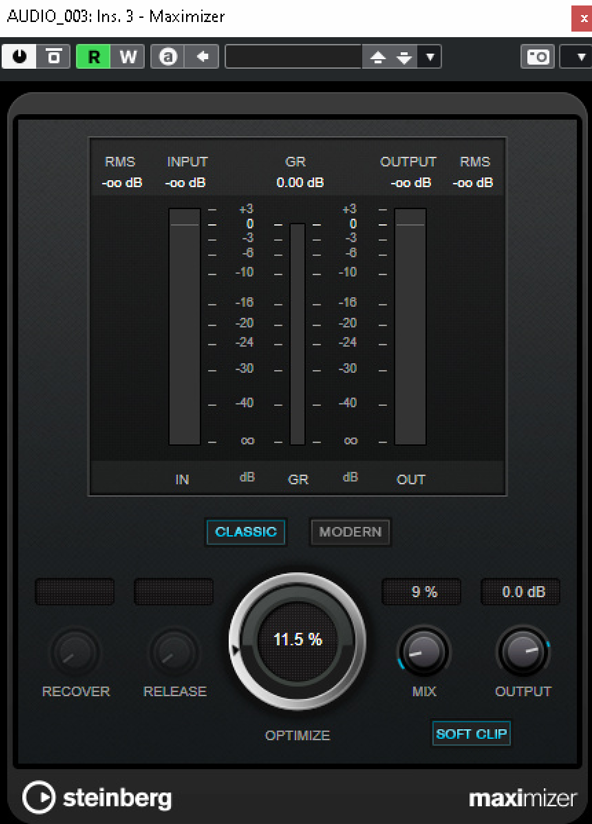Click the OUT level meter bar
592x824 pixels.
tap(410, 326)
